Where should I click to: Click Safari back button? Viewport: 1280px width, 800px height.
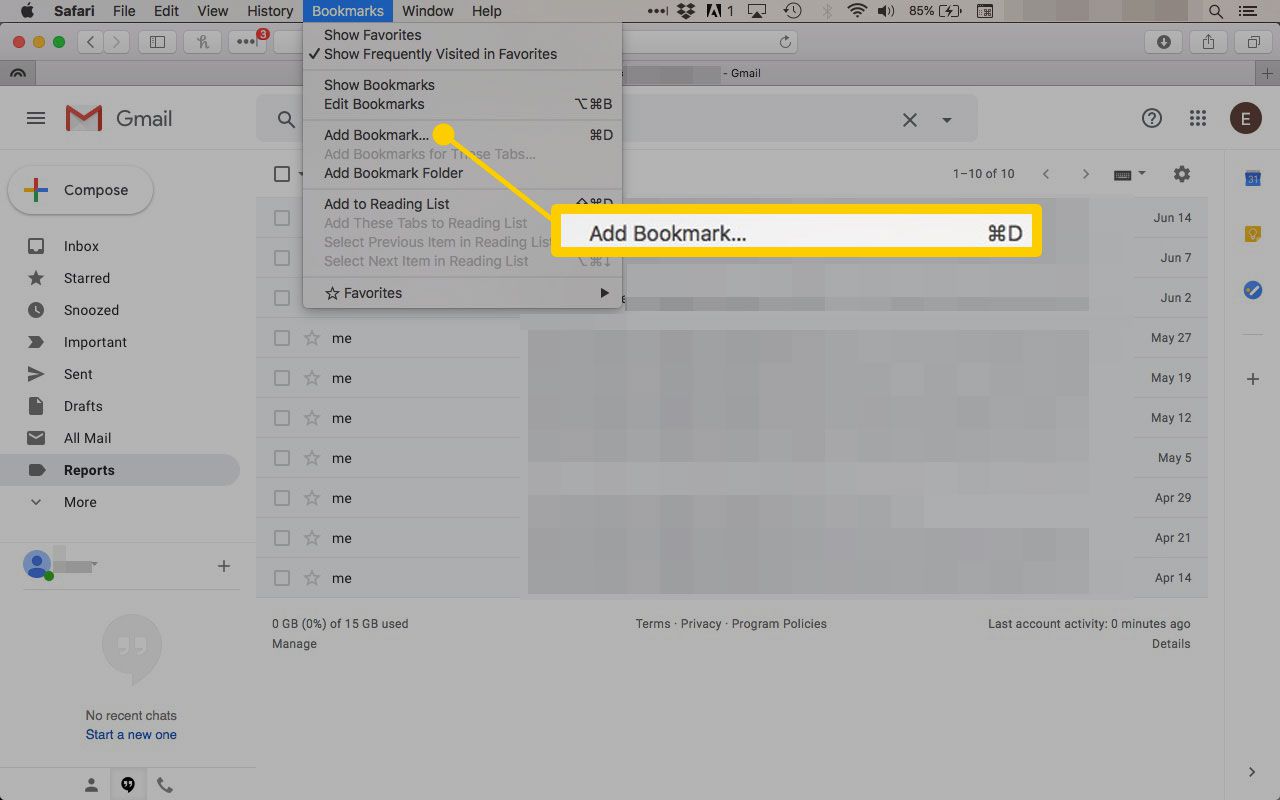point(91,42)
